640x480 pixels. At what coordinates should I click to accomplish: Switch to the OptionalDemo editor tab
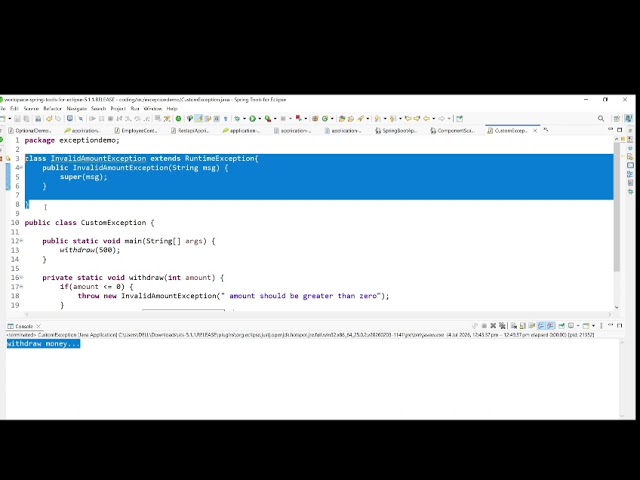[30, 131]
